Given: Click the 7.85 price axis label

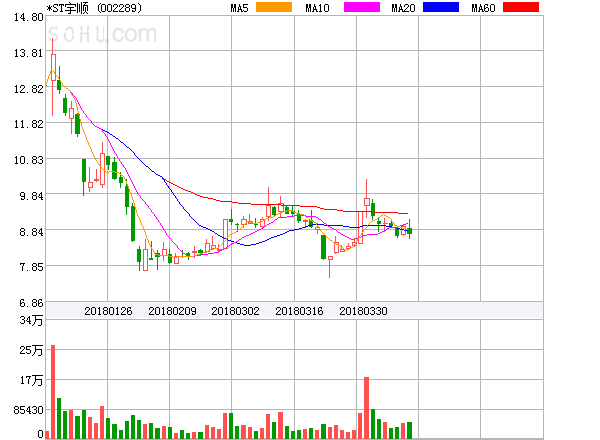Looking at the screenshot, I should tap(31, 267).
